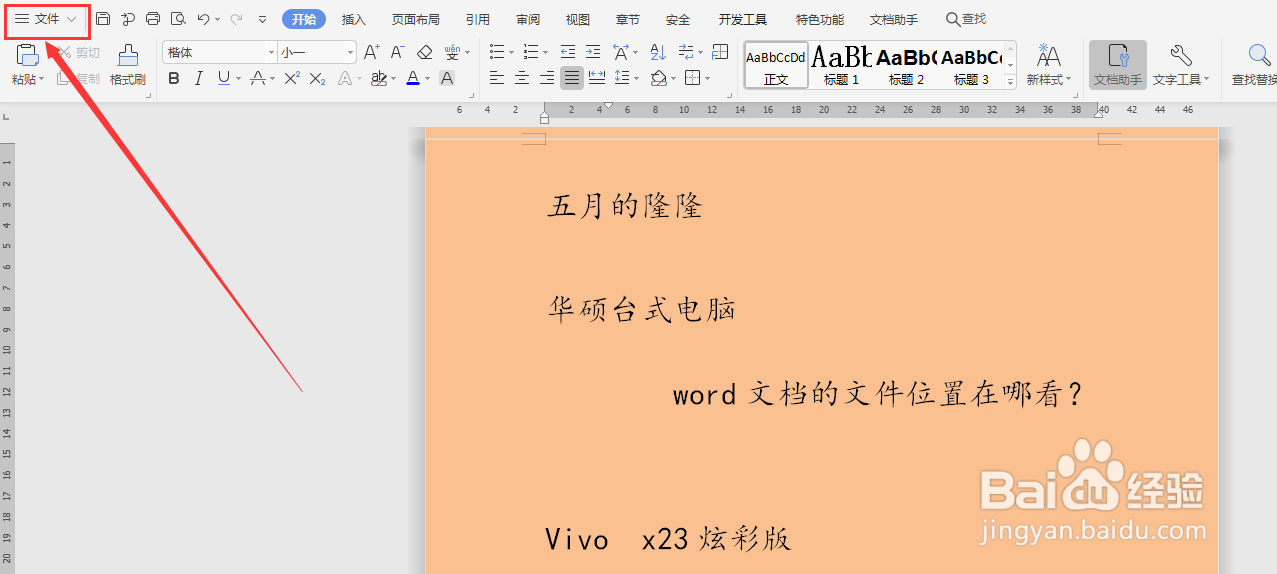Screen dimensions: 1277x574
Task: Click the Chinese layout A arrows icon
Action: pyautogui.click(x=620, y=52)
